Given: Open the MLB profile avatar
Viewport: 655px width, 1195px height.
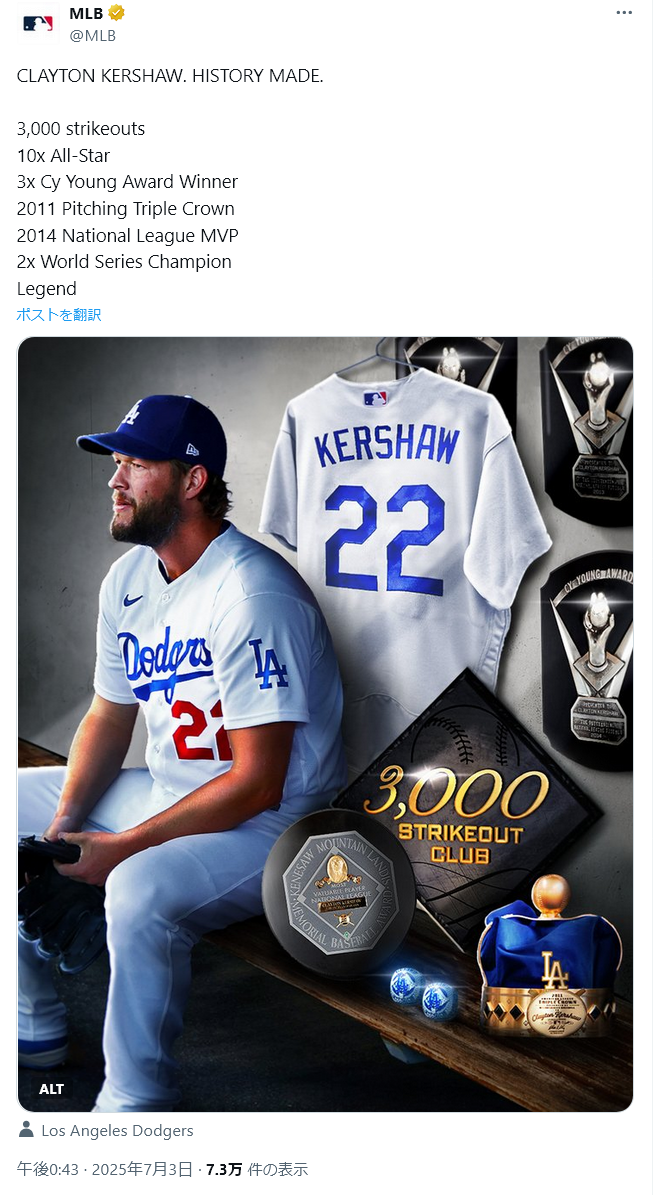Looking at the screenshot, I should (x=38, y=23).
